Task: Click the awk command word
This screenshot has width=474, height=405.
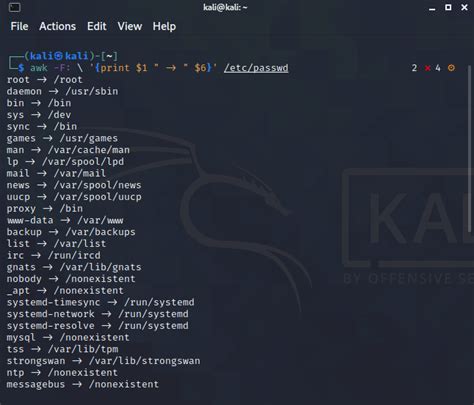Action: coord(39,68)
